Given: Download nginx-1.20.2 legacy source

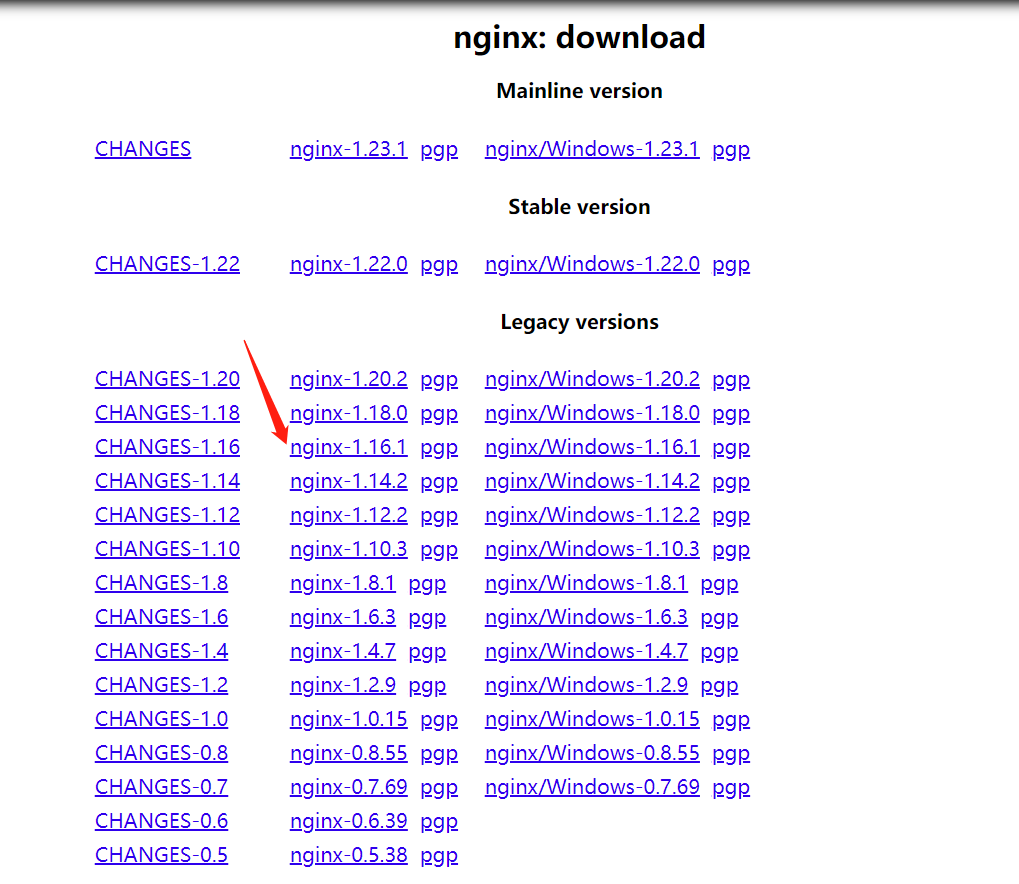Looking at the screenshot, I should pyautogui.click(x=348, y=378).
